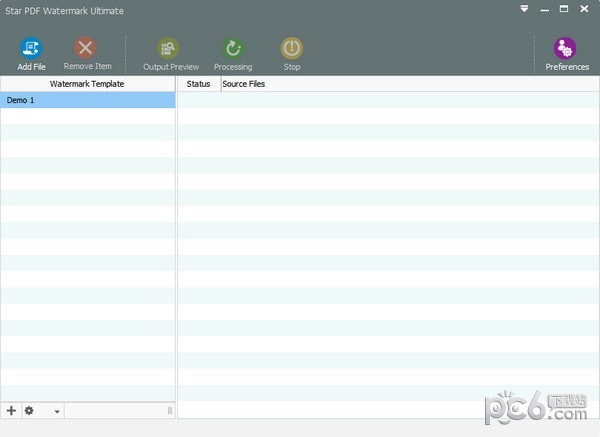
Task: Click the Stop toolbar icon
Action: 292,48
